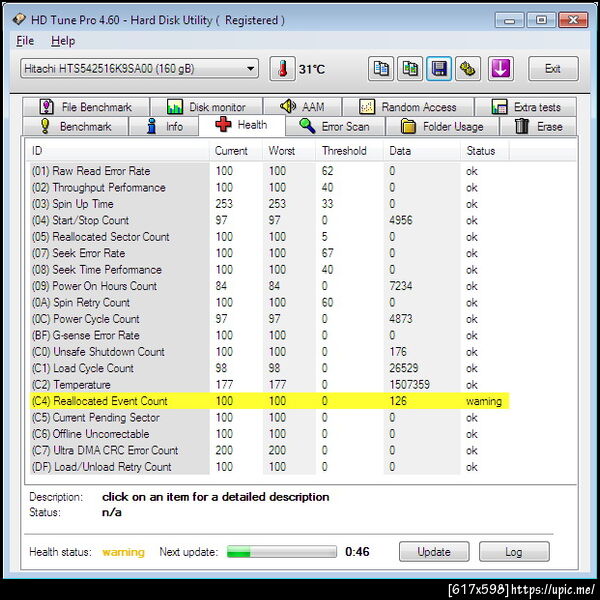Screen dimensions: 600x600
Task: Click the data value 7234
Action: pos(401,286)
